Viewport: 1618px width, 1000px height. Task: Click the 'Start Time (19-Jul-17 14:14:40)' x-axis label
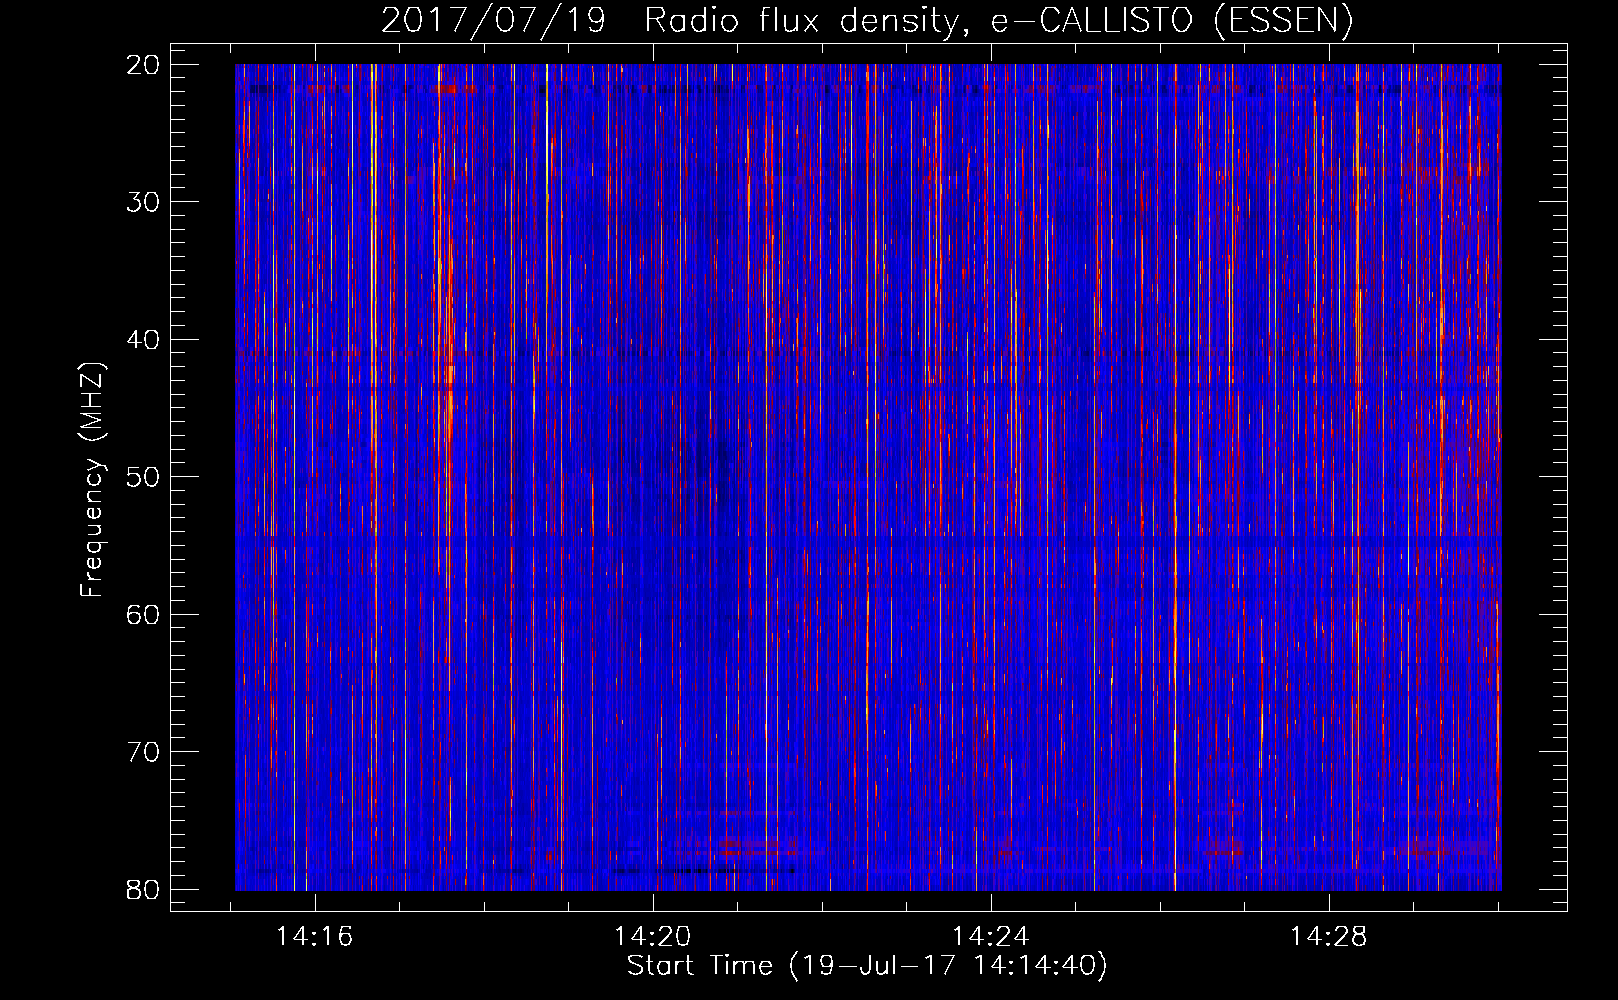[x=867, y=966]
